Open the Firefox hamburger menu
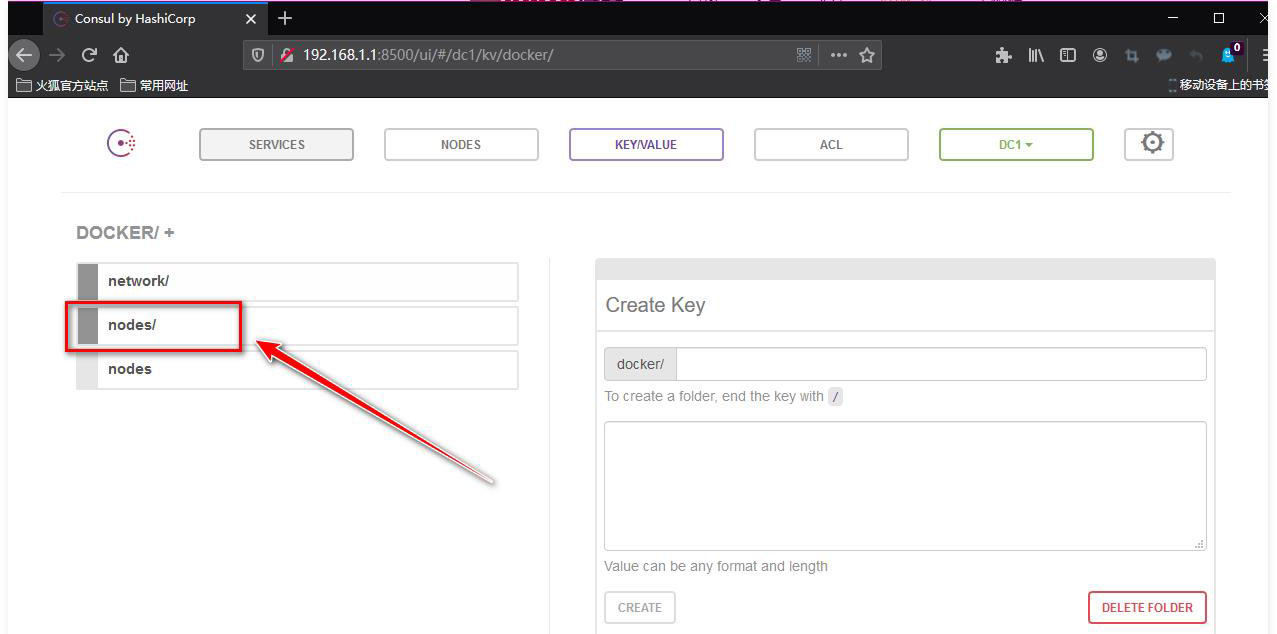 [x=1267, y=55]
